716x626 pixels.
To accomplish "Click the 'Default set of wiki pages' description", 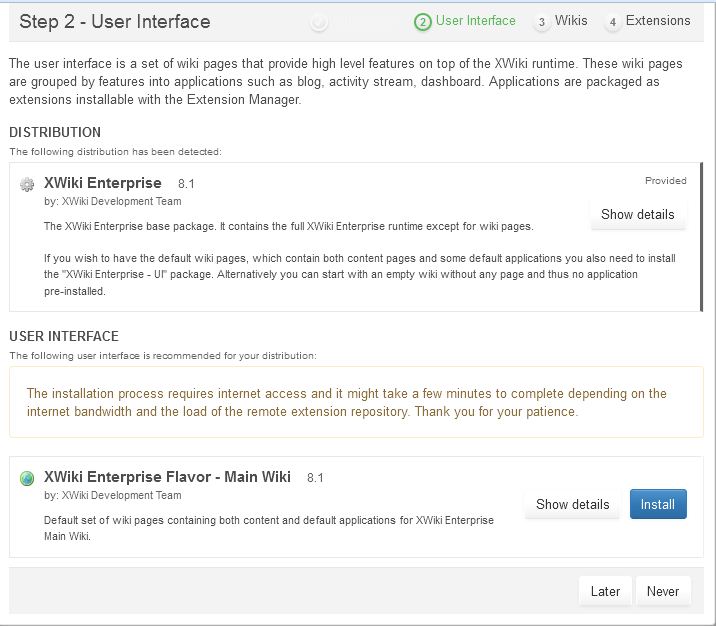I will [269, 528].
